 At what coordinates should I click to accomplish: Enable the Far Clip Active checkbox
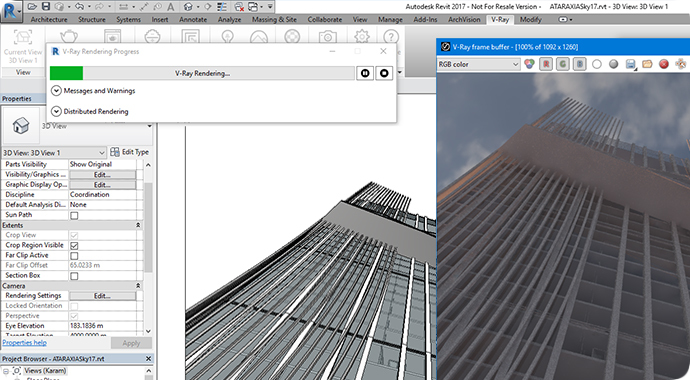click(x=74, y=256)
